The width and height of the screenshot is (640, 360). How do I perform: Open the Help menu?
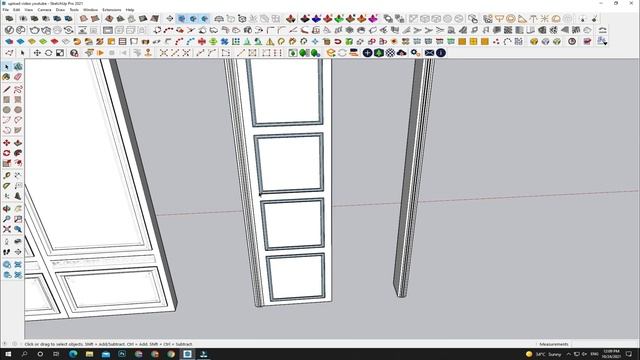[130, 10]
